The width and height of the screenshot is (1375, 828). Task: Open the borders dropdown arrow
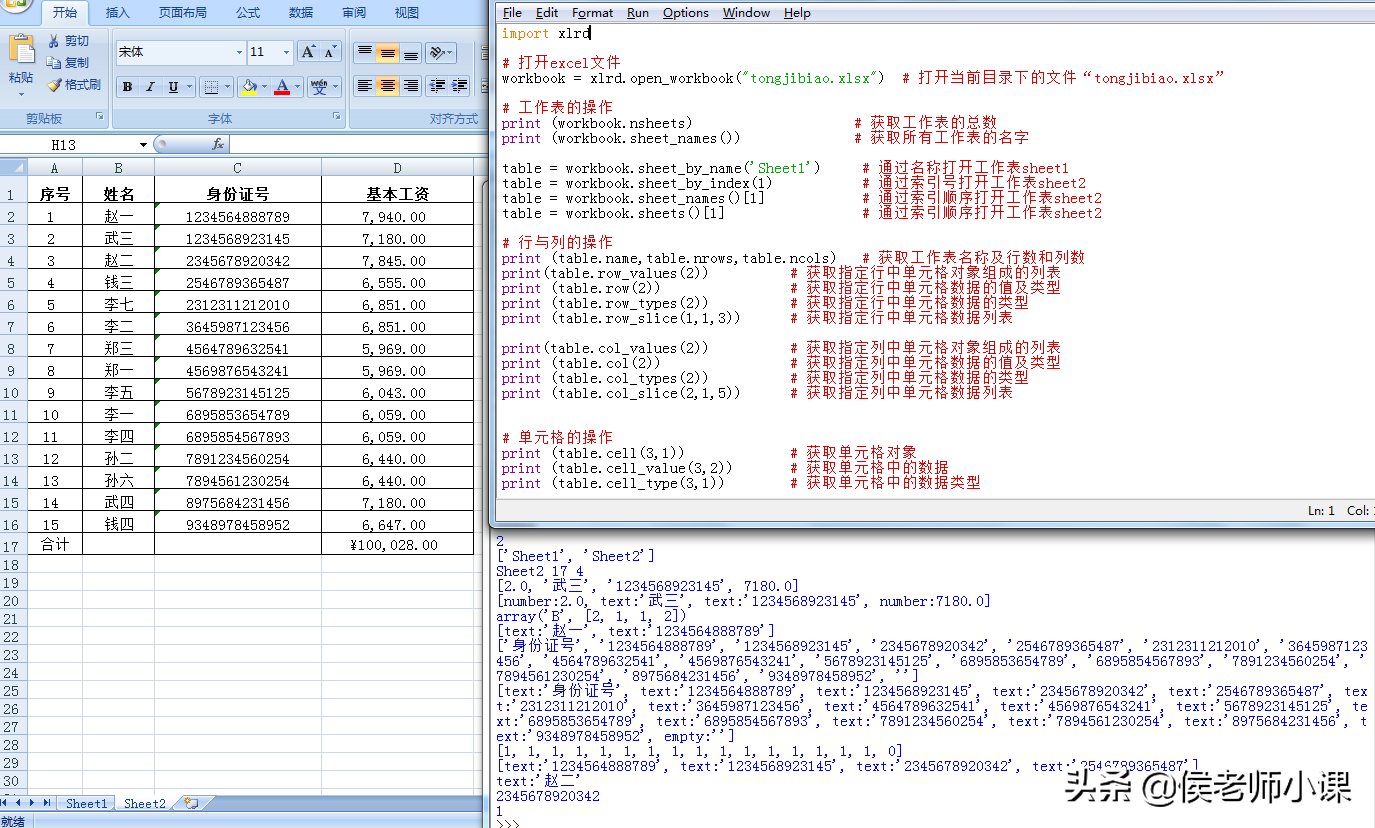pyautogui.click(x=227, y=87)
